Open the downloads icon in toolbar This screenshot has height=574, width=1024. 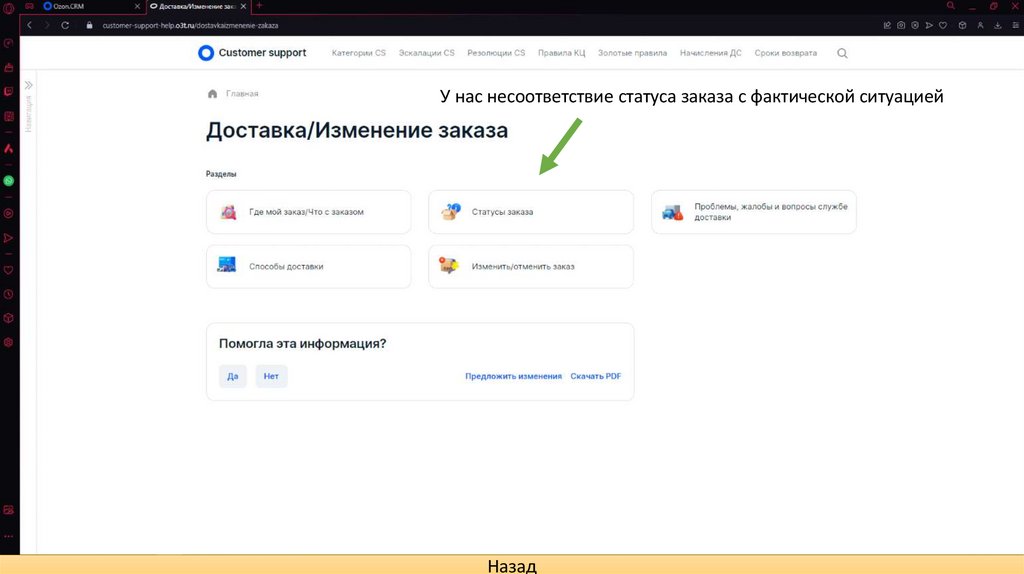tap(998, 25)
